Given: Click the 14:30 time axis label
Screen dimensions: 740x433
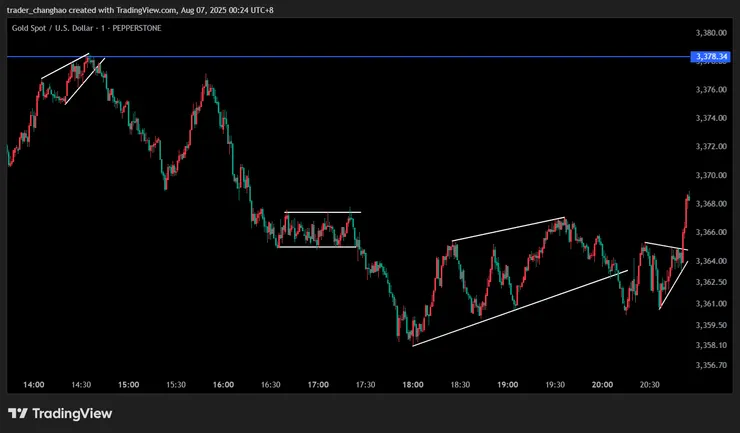Looking at the screenshot, I should coord(81,385).
